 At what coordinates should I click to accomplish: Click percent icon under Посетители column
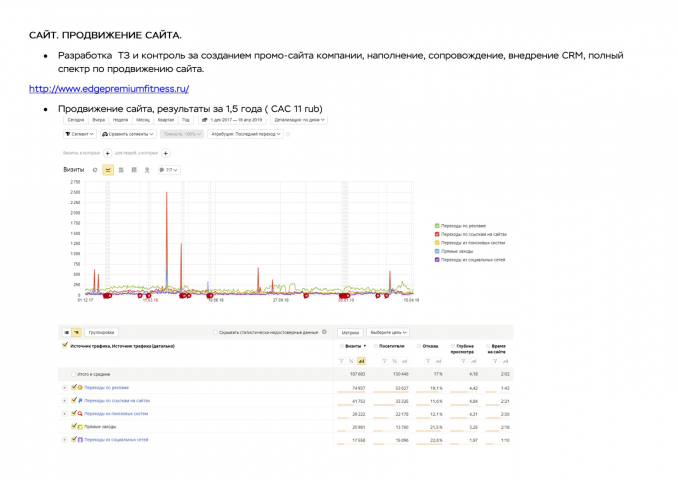pyautogui.click(x=394, y=361)
